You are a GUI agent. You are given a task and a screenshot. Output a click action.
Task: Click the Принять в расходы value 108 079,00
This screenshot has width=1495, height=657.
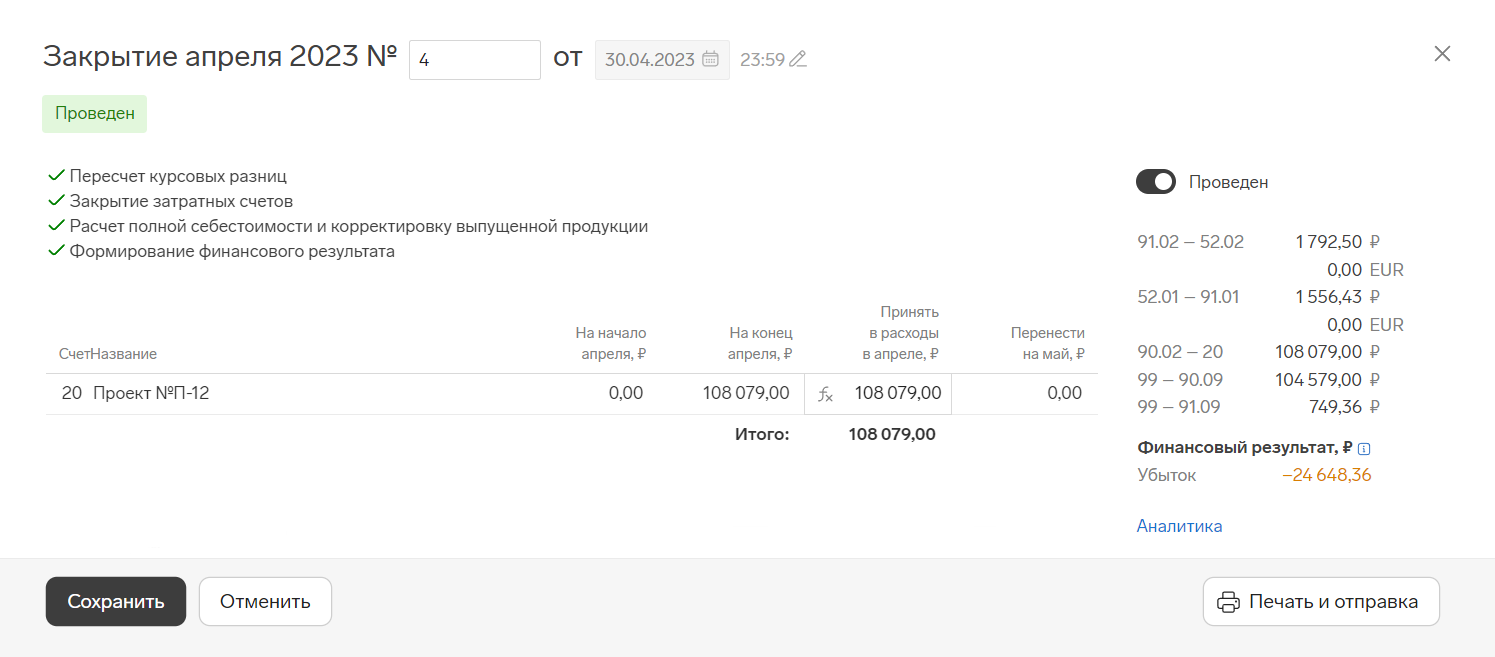coord(897,394)
